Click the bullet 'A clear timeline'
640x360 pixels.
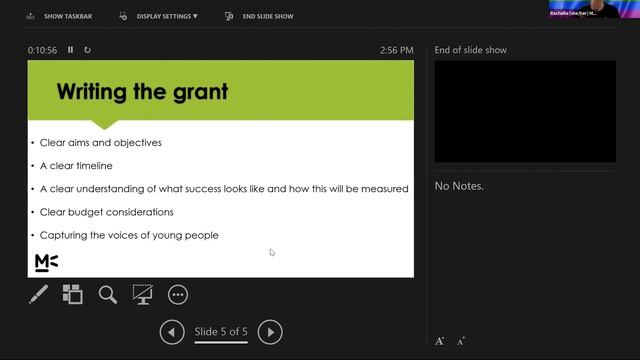[x=76, y=166]
